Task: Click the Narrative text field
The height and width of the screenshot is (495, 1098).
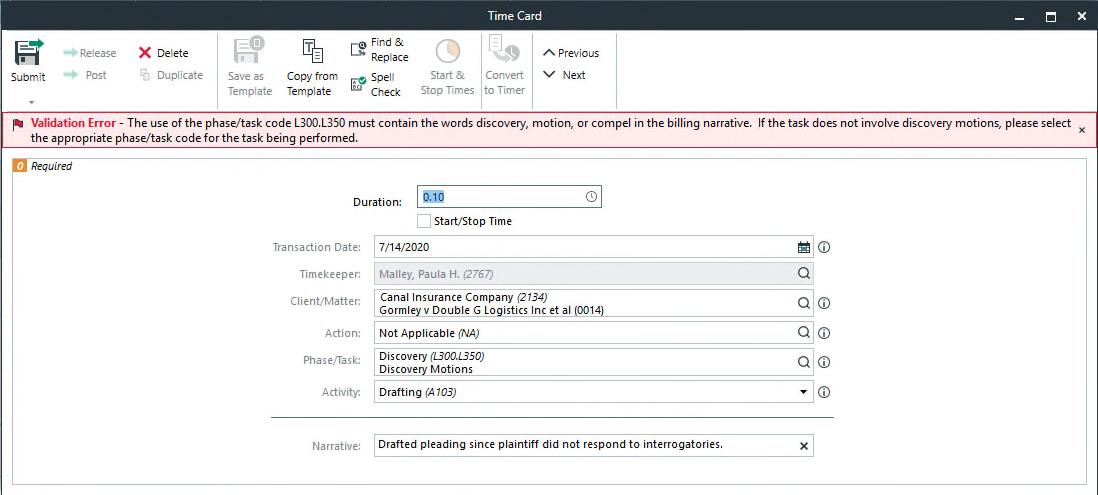Action: click(594, 445)
